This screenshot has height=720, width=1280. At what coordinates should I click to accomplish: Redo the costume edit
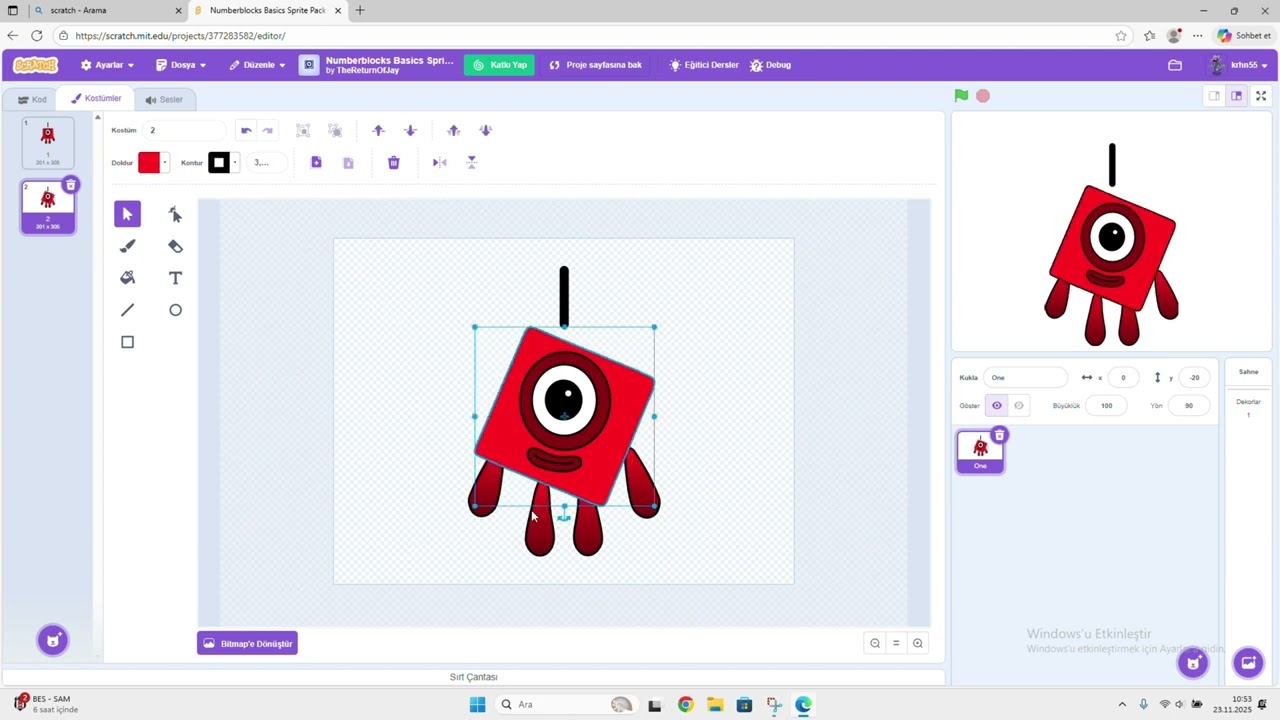(x=268, y=130)
